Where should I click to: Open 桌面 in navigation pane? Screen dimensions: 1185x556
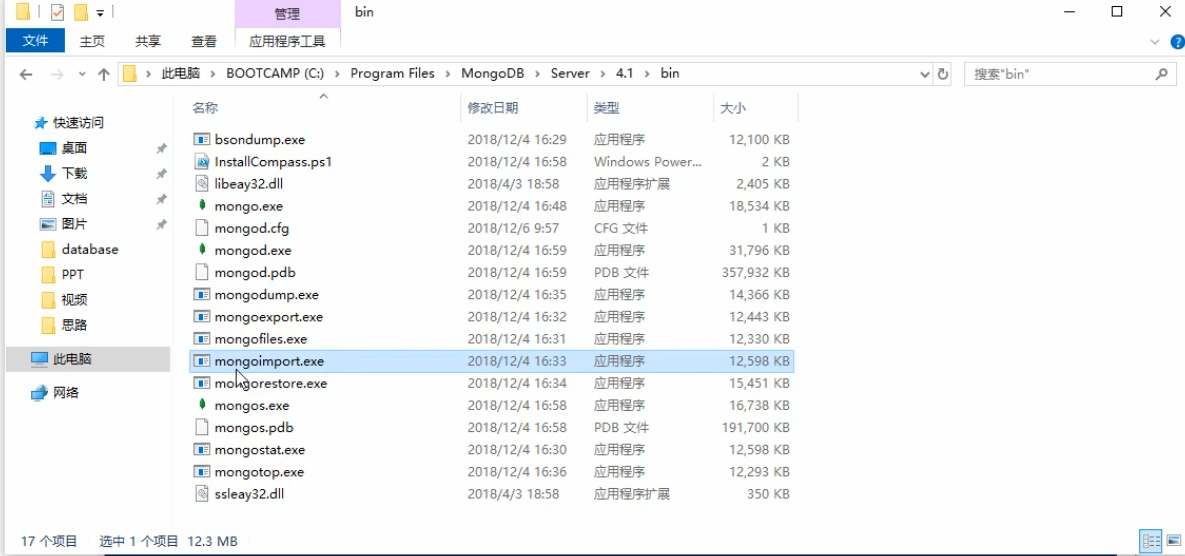[74, 148]
